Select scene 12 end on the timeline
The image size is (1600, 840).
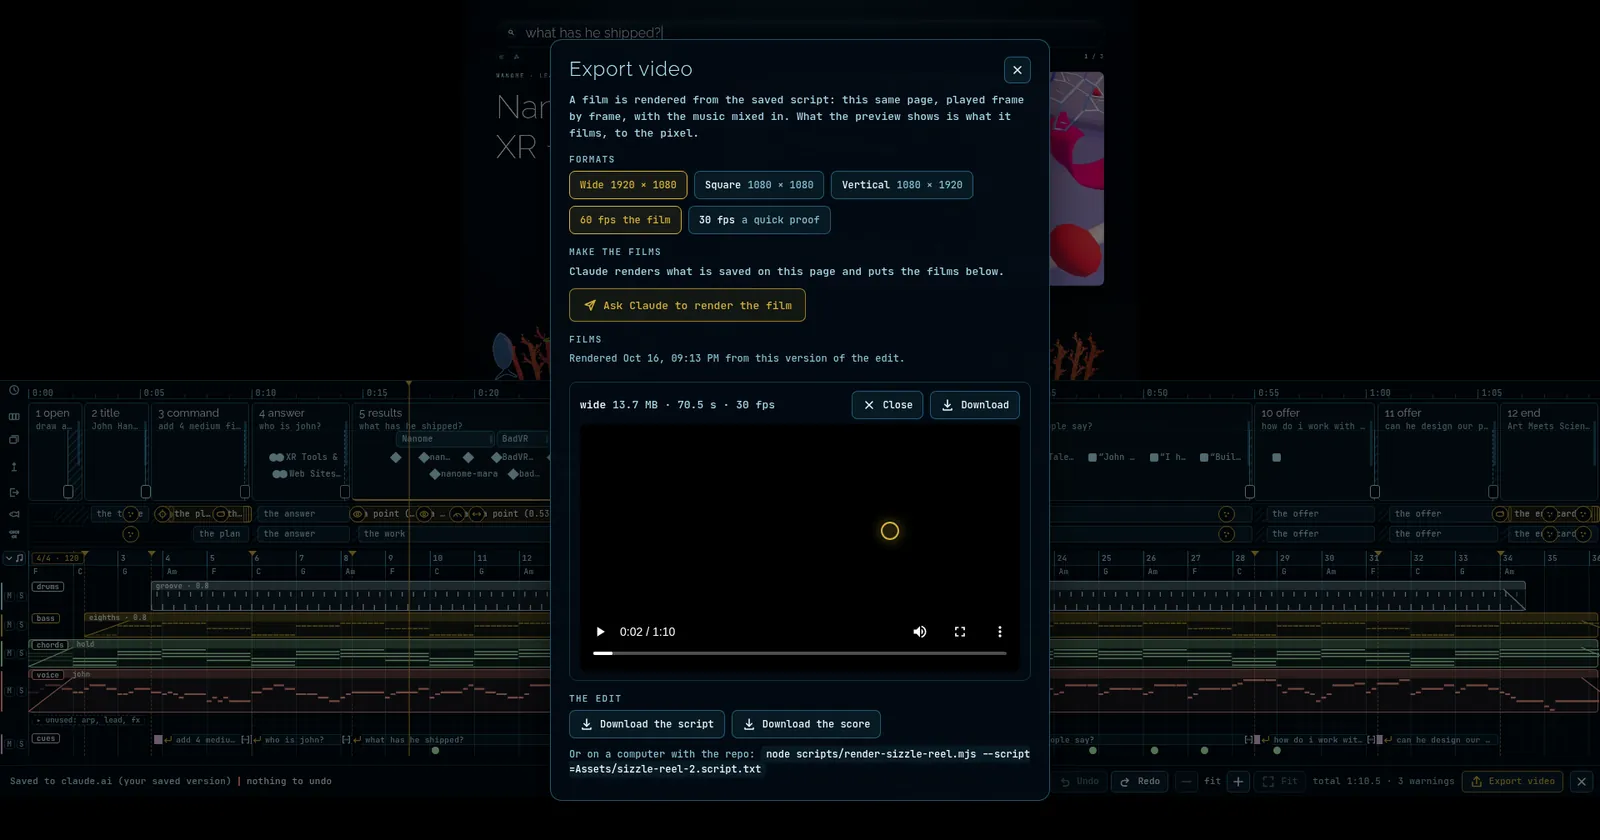[x=1549, y=451]
